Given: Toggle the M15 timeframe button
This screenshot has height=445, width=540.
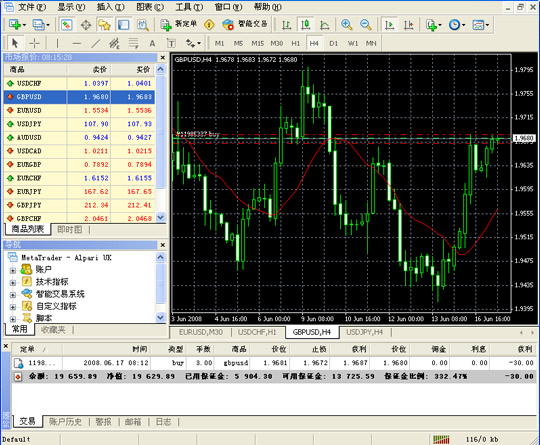Looking at the screenshot, I should (257, 43).
